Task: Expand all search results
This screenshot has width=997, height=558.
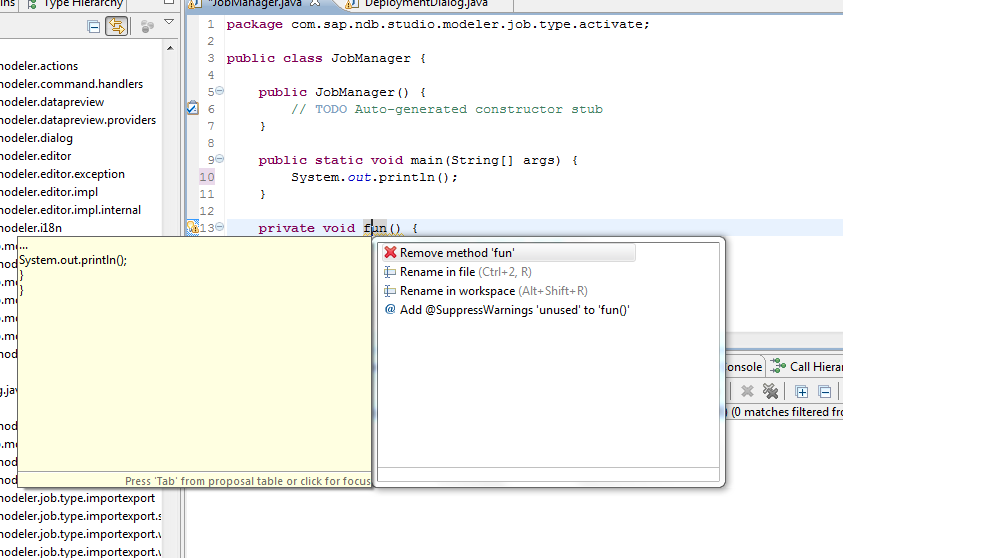Action: pyautogui.click(x=801, y=391)
